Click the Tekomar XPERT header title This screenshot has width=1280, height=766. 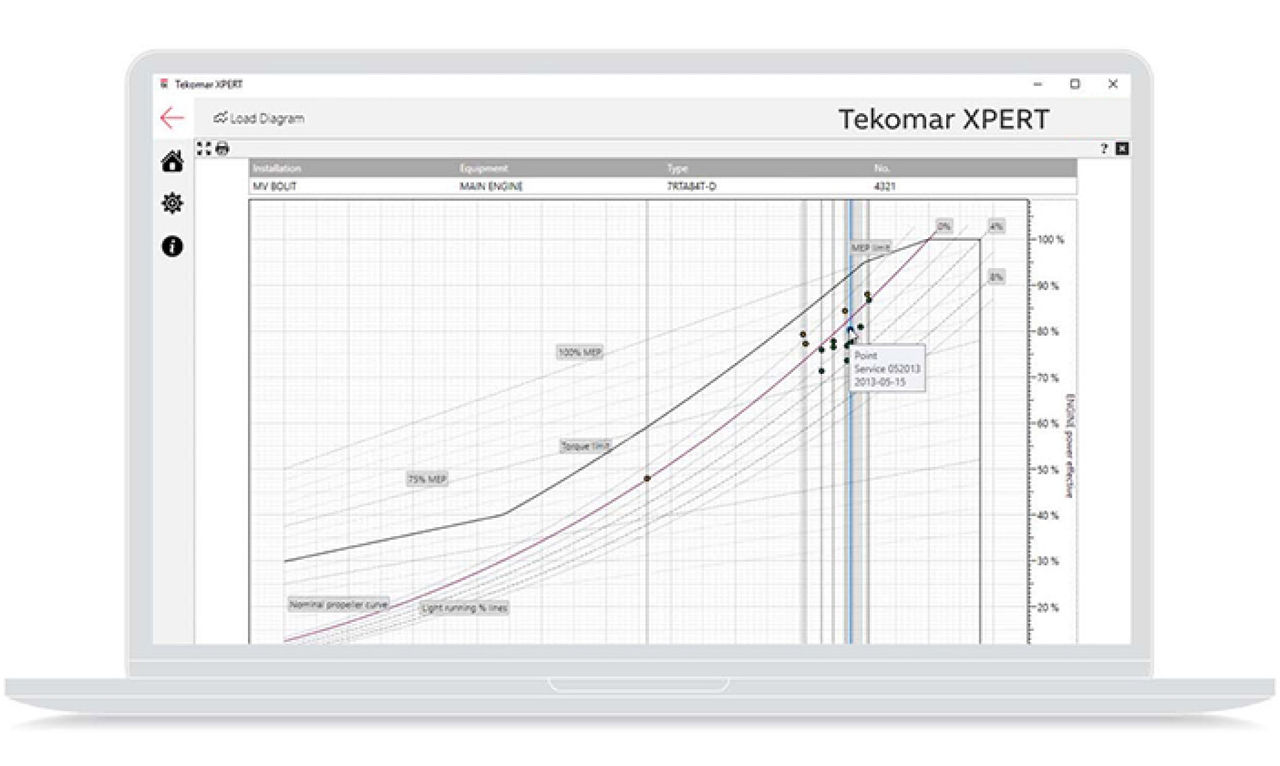(943, 119)
